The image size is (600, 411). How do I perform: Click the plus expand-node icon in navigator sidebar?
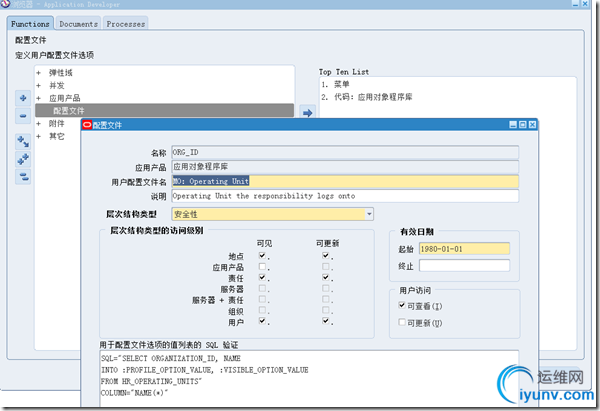point(23,98)
